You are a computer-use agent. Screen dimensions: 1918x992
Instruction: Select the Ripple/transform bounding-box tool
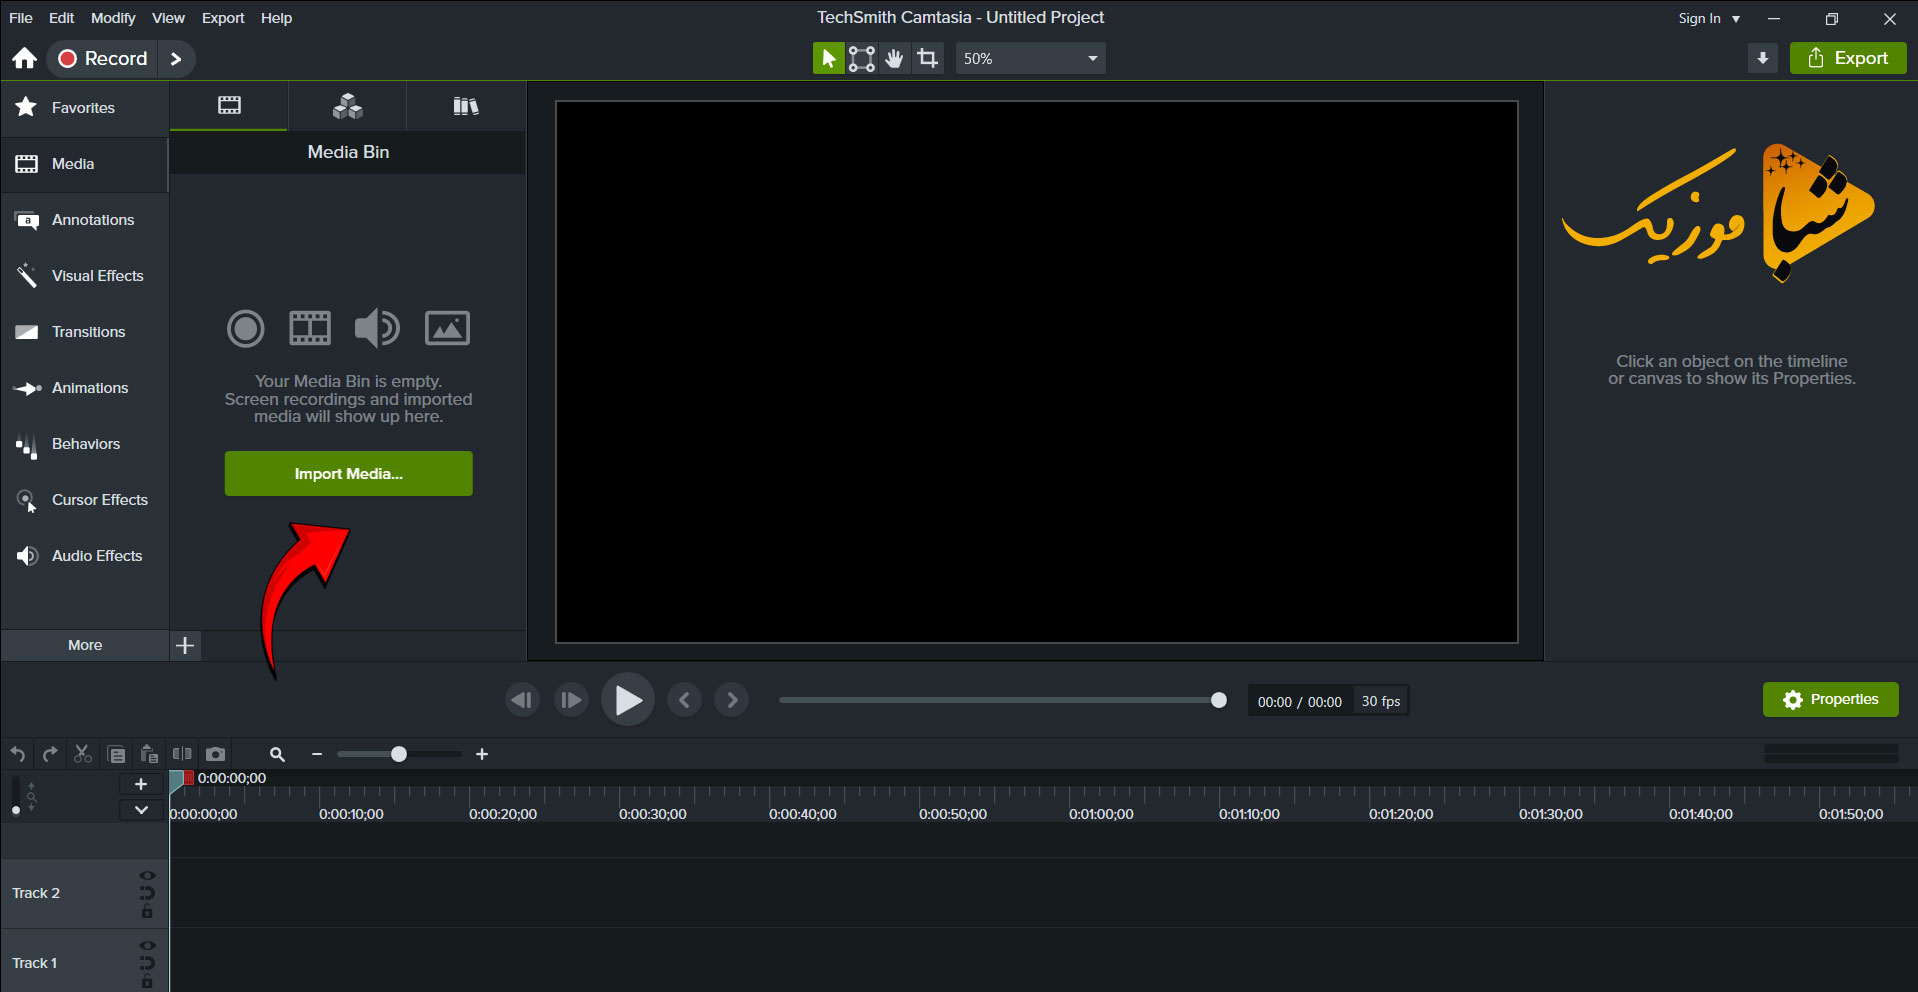[x=862, y=58]
